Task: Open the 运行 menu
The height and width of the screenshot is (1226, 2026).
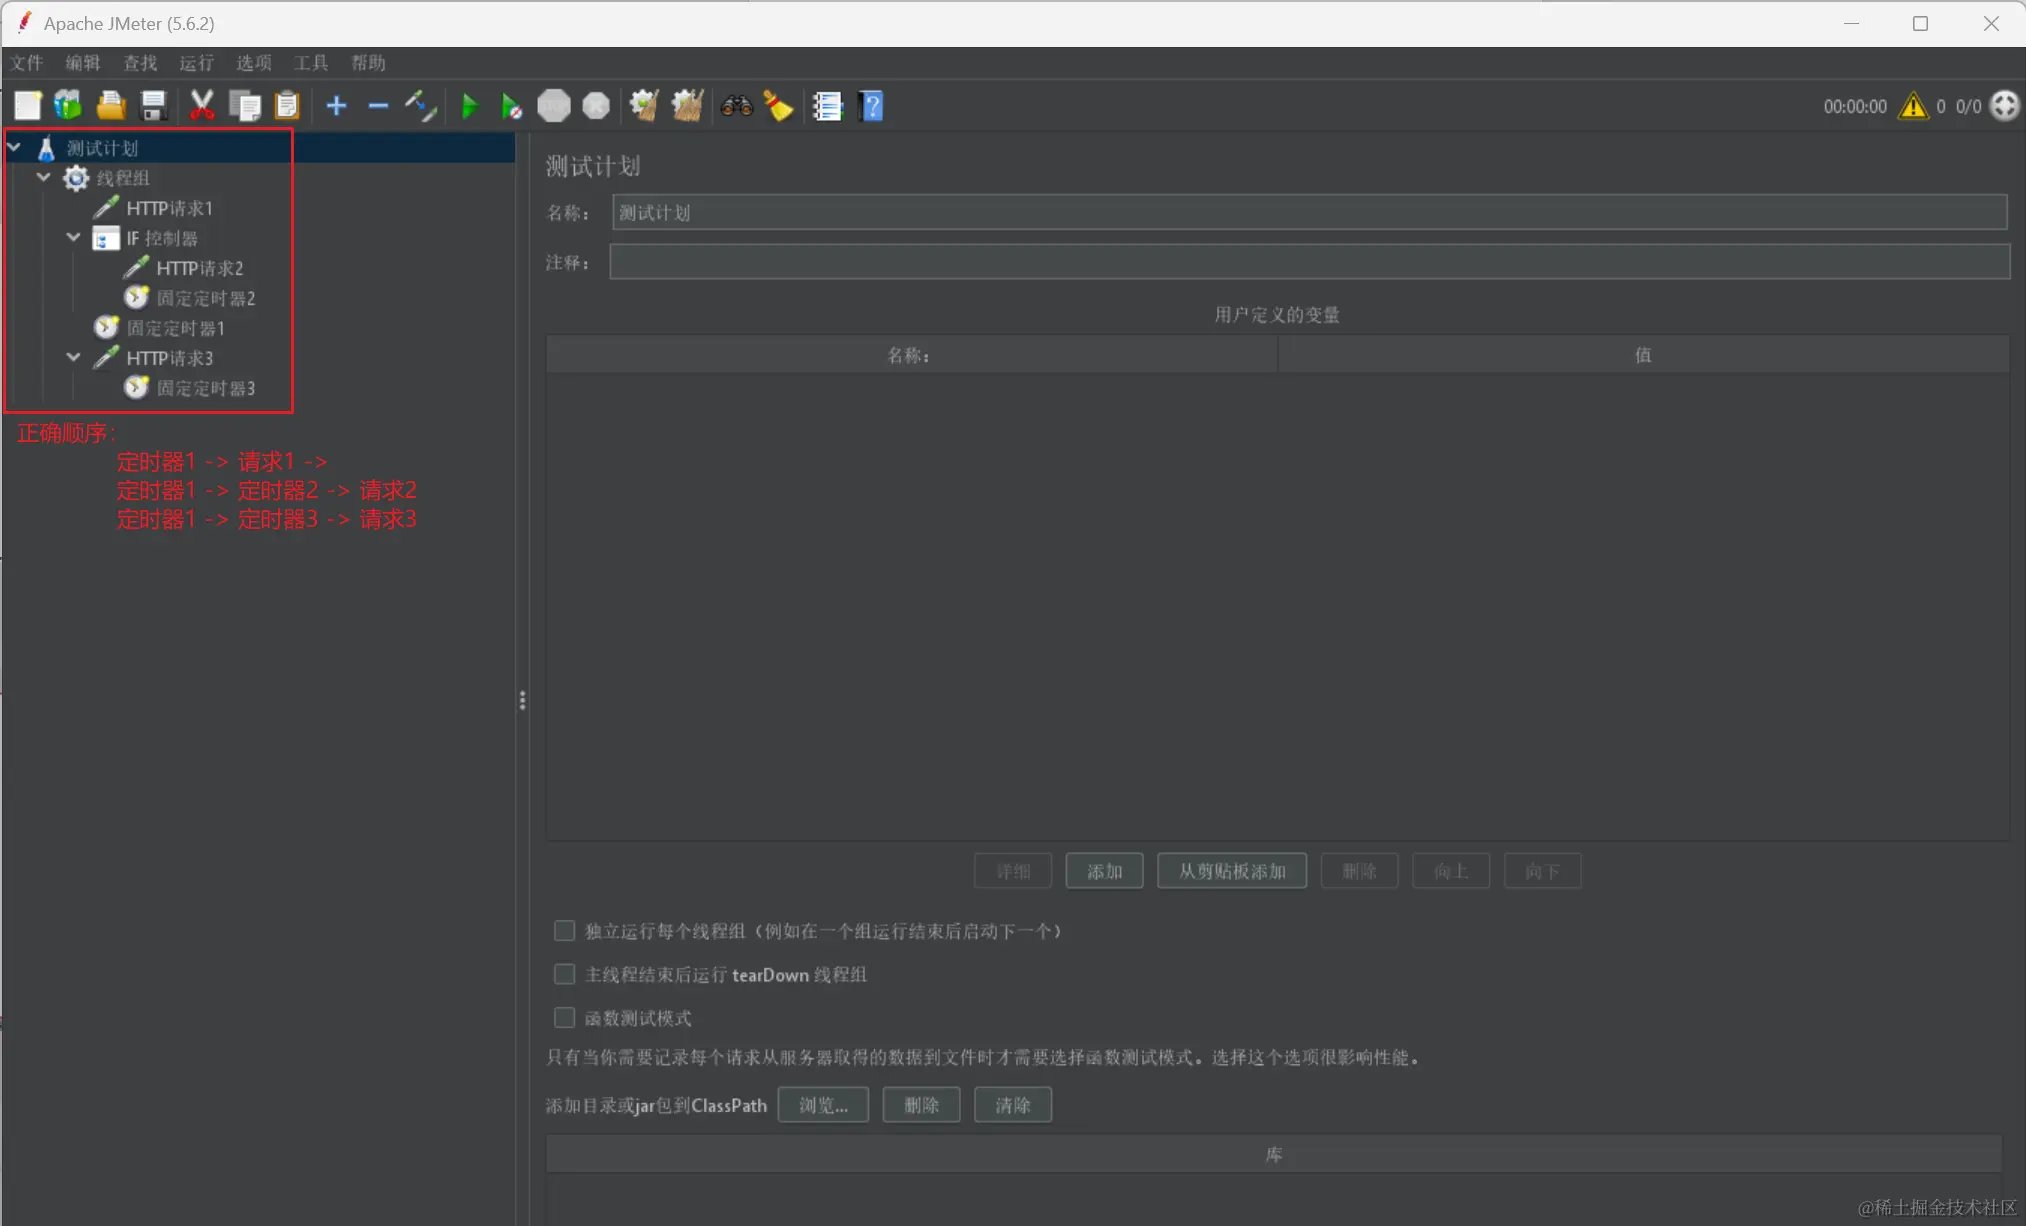Action: (x=196, y=63)
